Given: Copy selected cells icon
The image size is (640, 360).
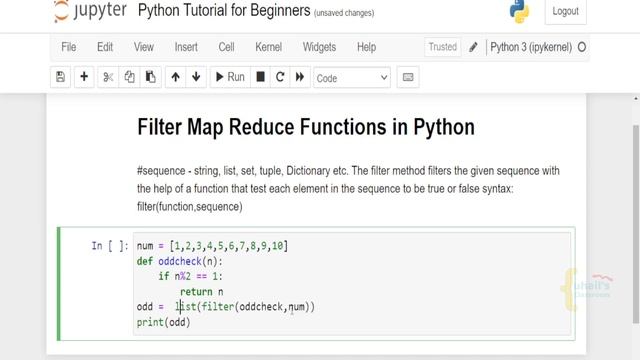Looking at the screenshot, I should (129, 77).
